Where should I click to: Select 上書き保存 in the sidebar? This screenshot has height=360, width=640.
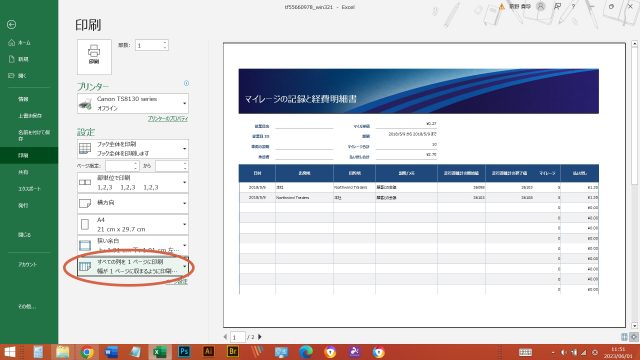pyautogui.click(x=29, y=116)
